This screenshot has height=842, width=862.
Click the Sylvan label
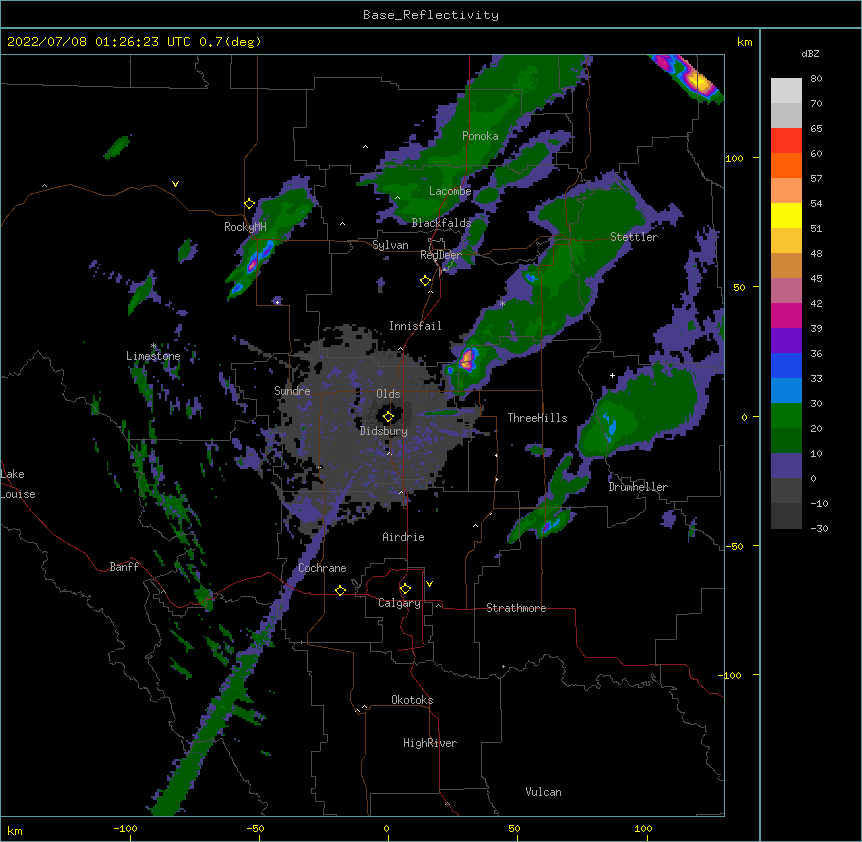point(390,245)
